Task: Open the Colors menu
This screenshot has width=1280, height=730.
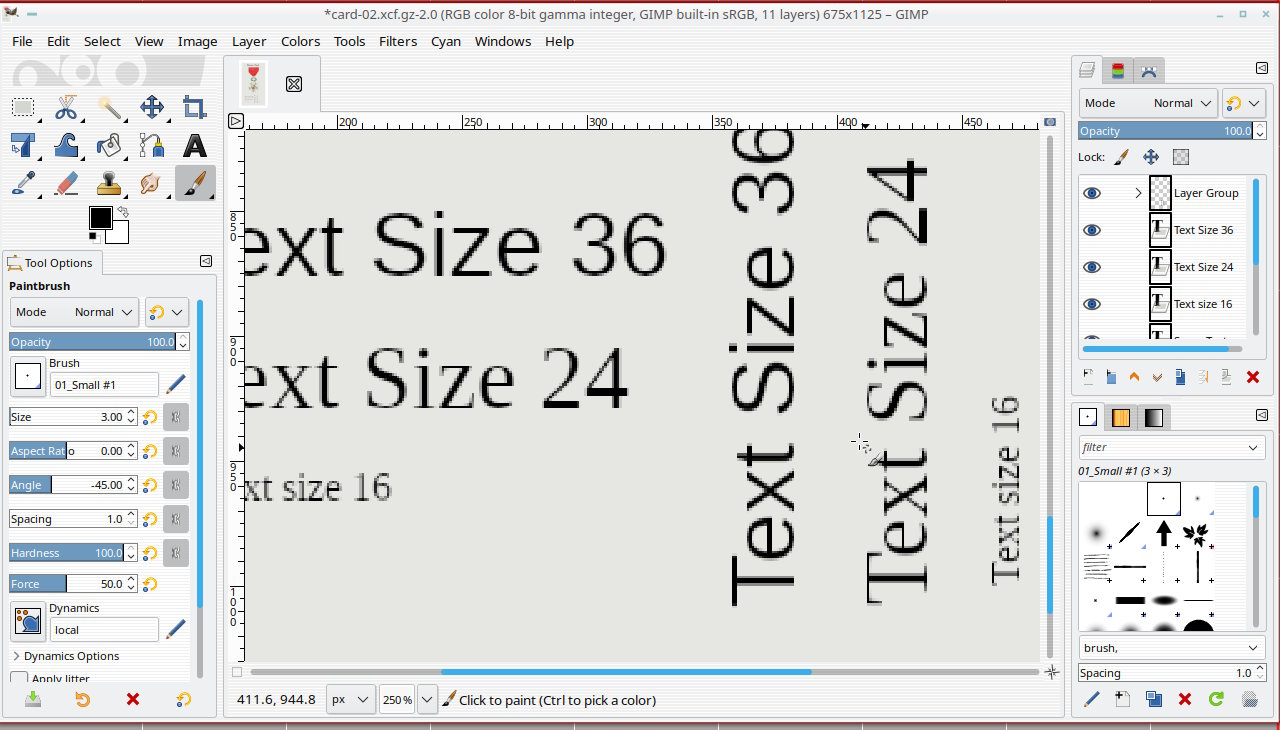Action: coord(300,41)
